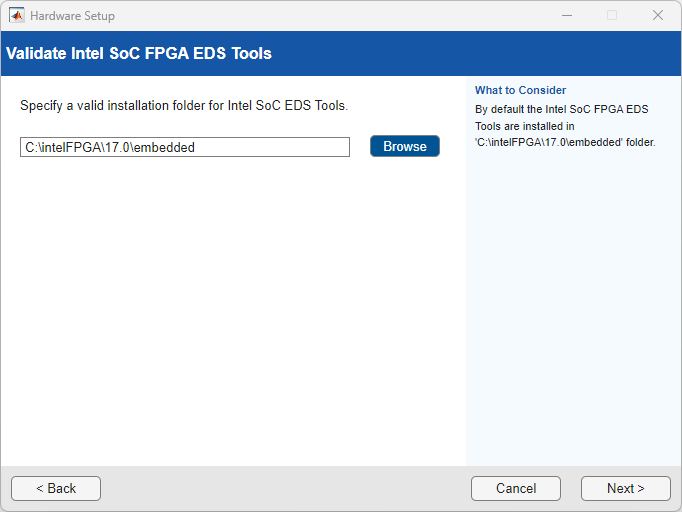Click the "Specify a valid installation folder" instruction
The height and width of the screenshot is (512, 682).
coord(184,105)
